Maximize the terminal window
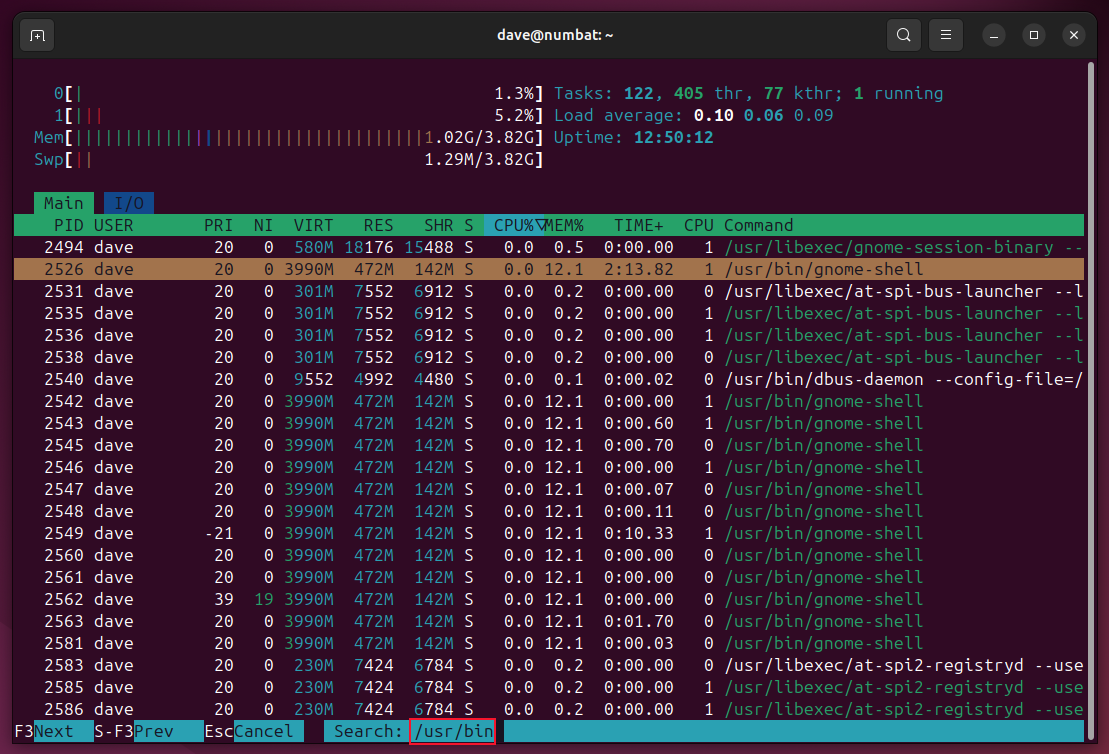 click(x=1034, y=35)
